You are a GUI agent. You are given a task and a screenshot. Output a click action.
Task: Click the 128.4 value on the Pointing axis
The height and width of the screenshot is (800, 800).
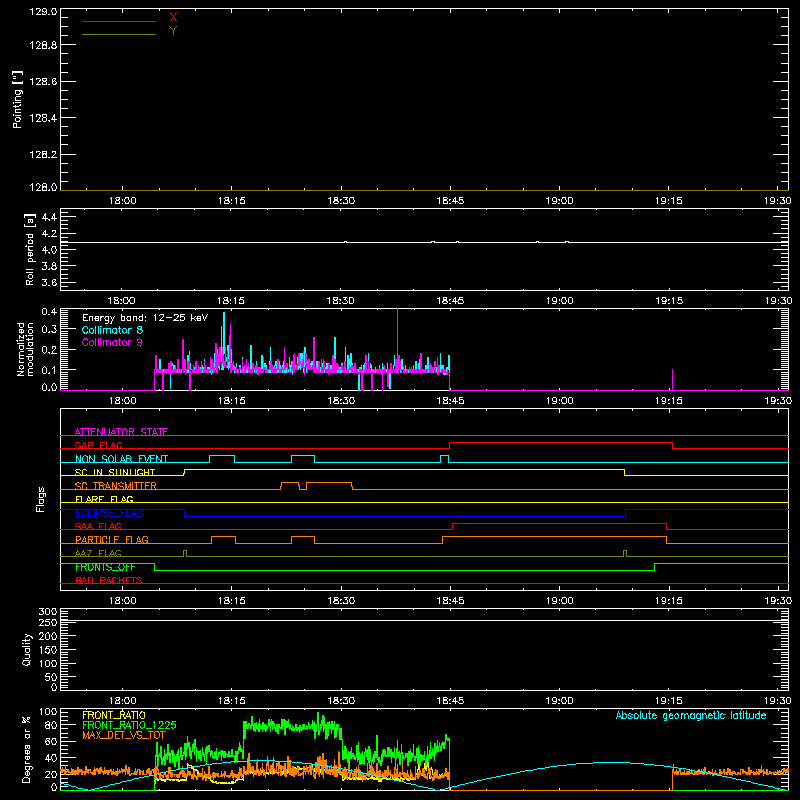43,118
